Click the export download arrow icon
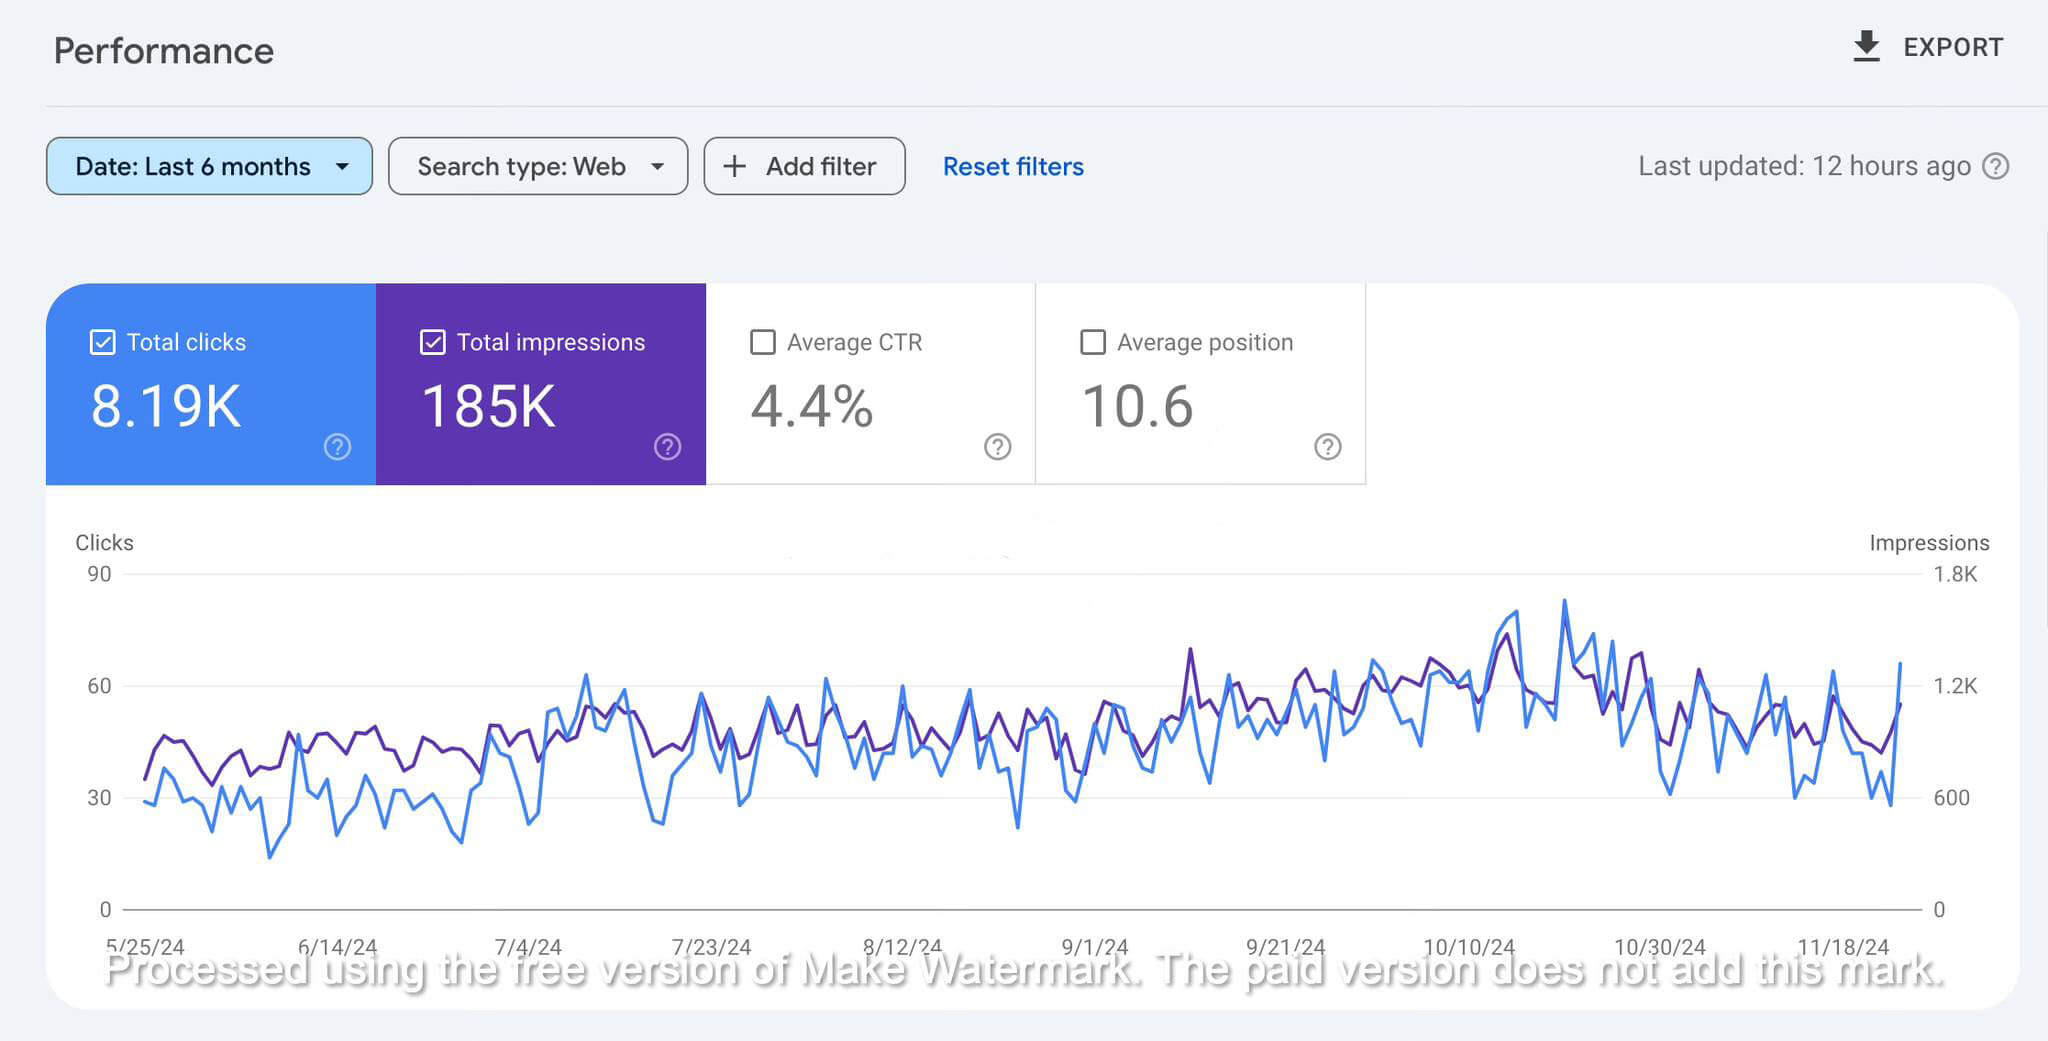Screen dimensions: 2048x1041 (1866, 47)
